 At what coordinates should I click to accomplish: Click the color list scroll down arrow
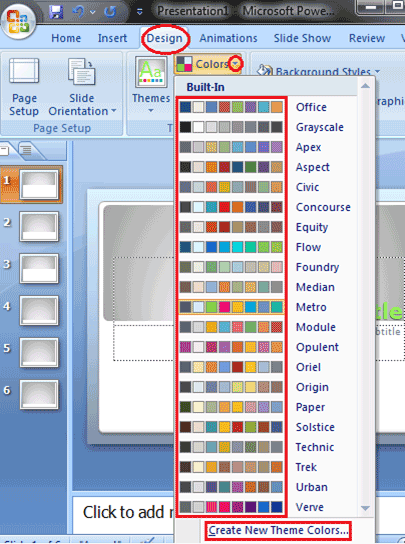tap(365, 508)
